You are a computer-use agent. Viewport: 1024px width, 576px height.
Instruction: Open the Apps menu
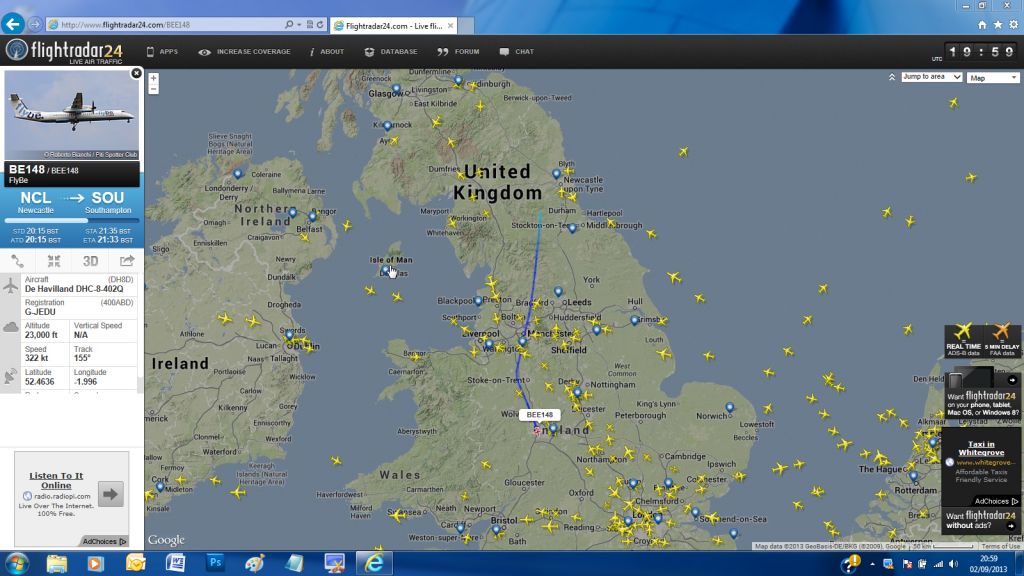(x=162, y=52)
